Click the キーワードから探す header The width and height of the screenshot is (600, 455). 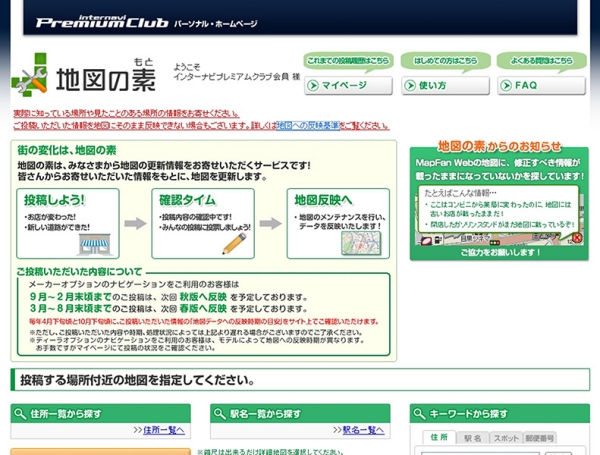coord(500,414)
